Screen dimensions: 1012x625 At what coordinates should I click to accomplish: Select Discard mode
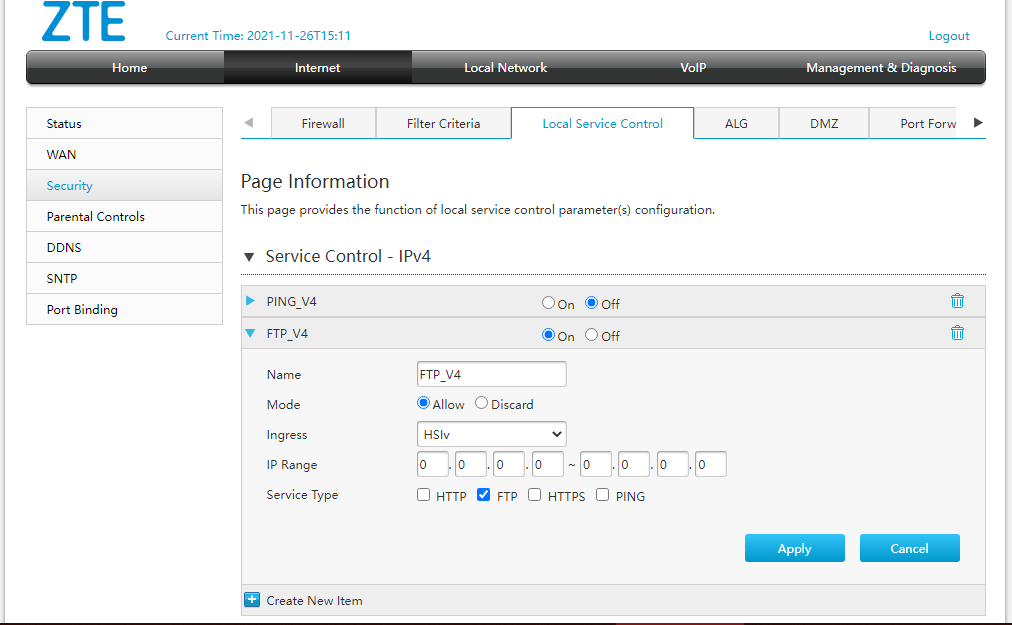482,404
